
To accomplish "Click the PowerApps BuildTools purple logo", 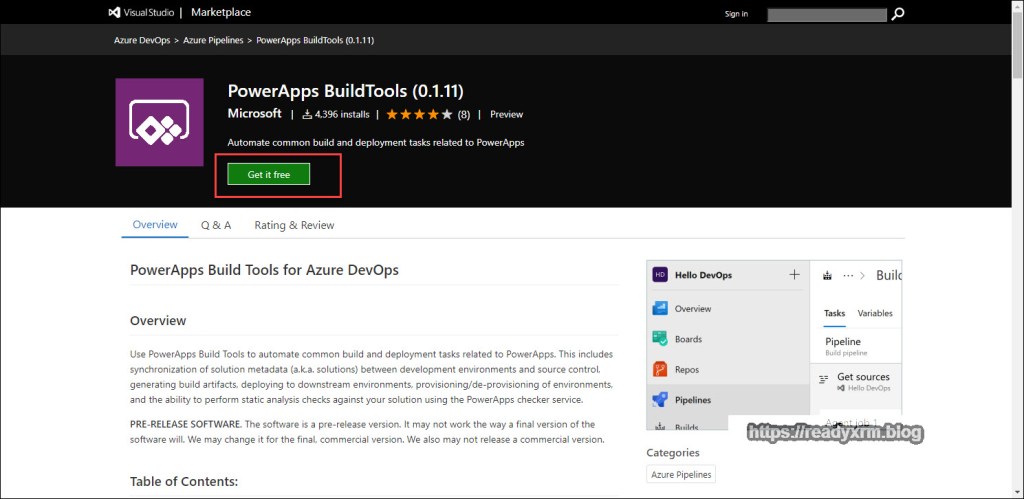I will [159, 122].
